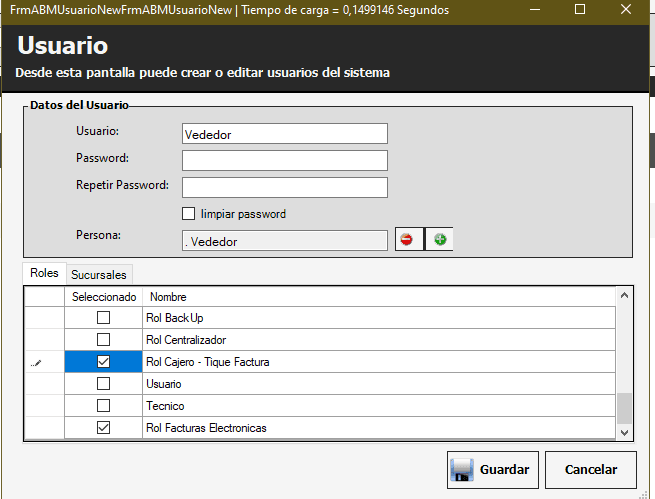Screen dimensions: 655x499
Task: Uncheck Rol Facturas Electronicas checkbox
Action: 103,428
